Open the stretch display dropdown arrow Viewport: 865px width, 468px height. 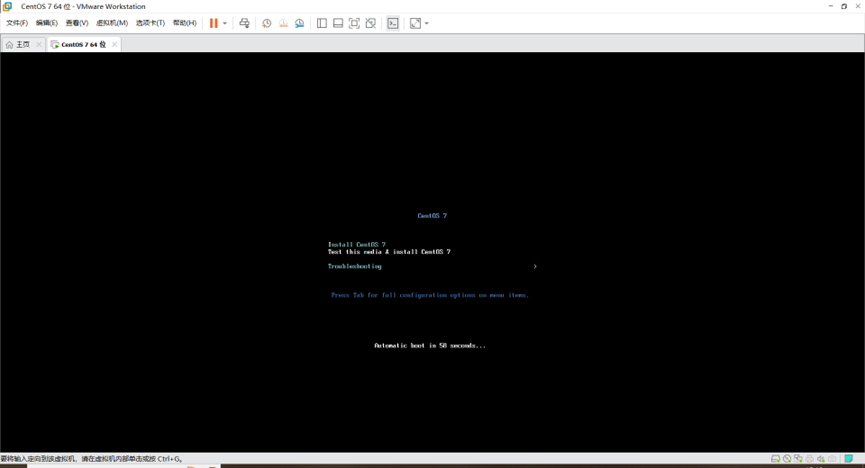point(426,23)
